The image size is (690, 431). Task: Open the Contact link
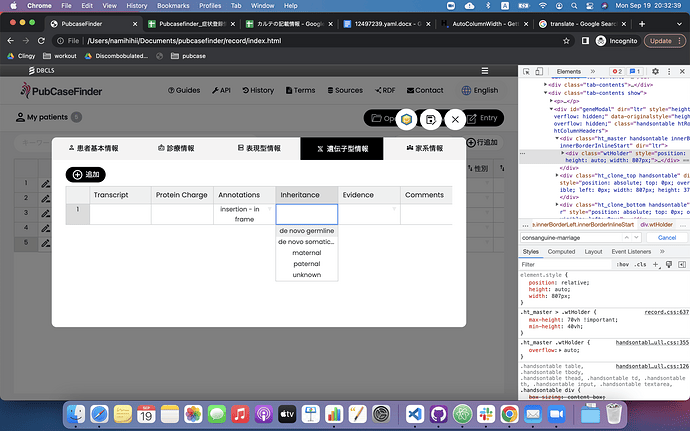point(425,90)
